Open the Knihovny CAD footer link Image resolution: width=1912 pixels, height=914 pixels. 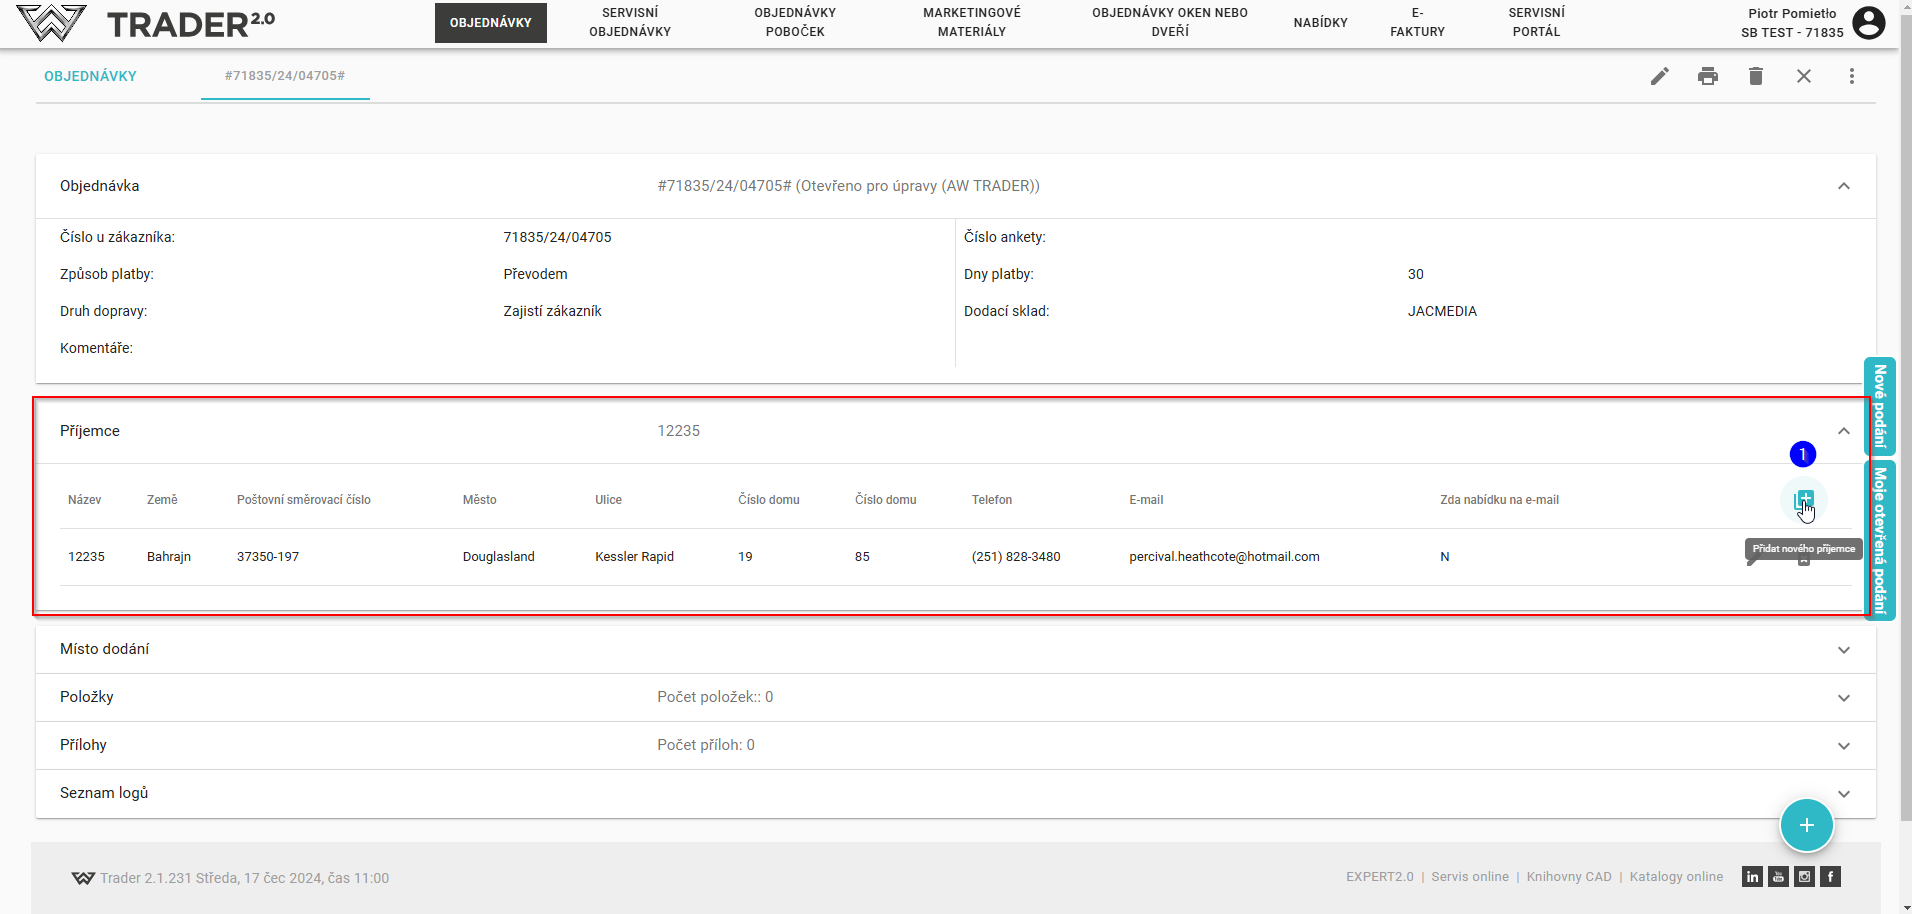(x=1568, y=877)
